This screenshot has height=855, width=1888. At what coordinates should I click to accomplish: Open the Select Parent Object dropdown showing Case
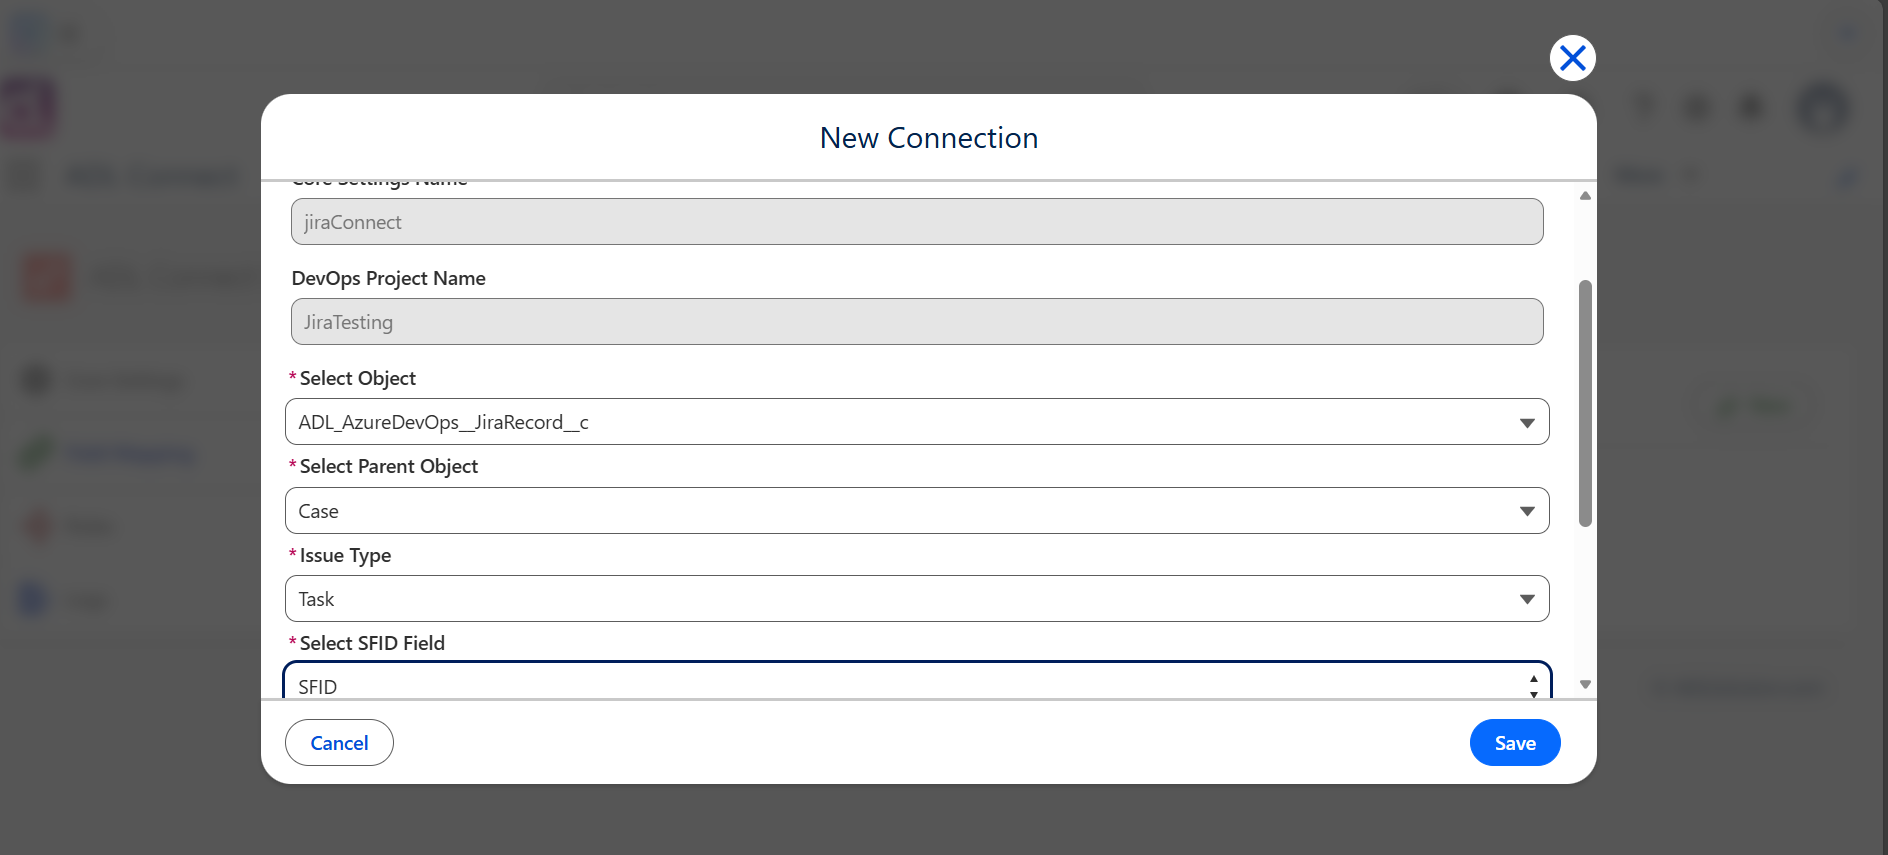click(917, 511)
